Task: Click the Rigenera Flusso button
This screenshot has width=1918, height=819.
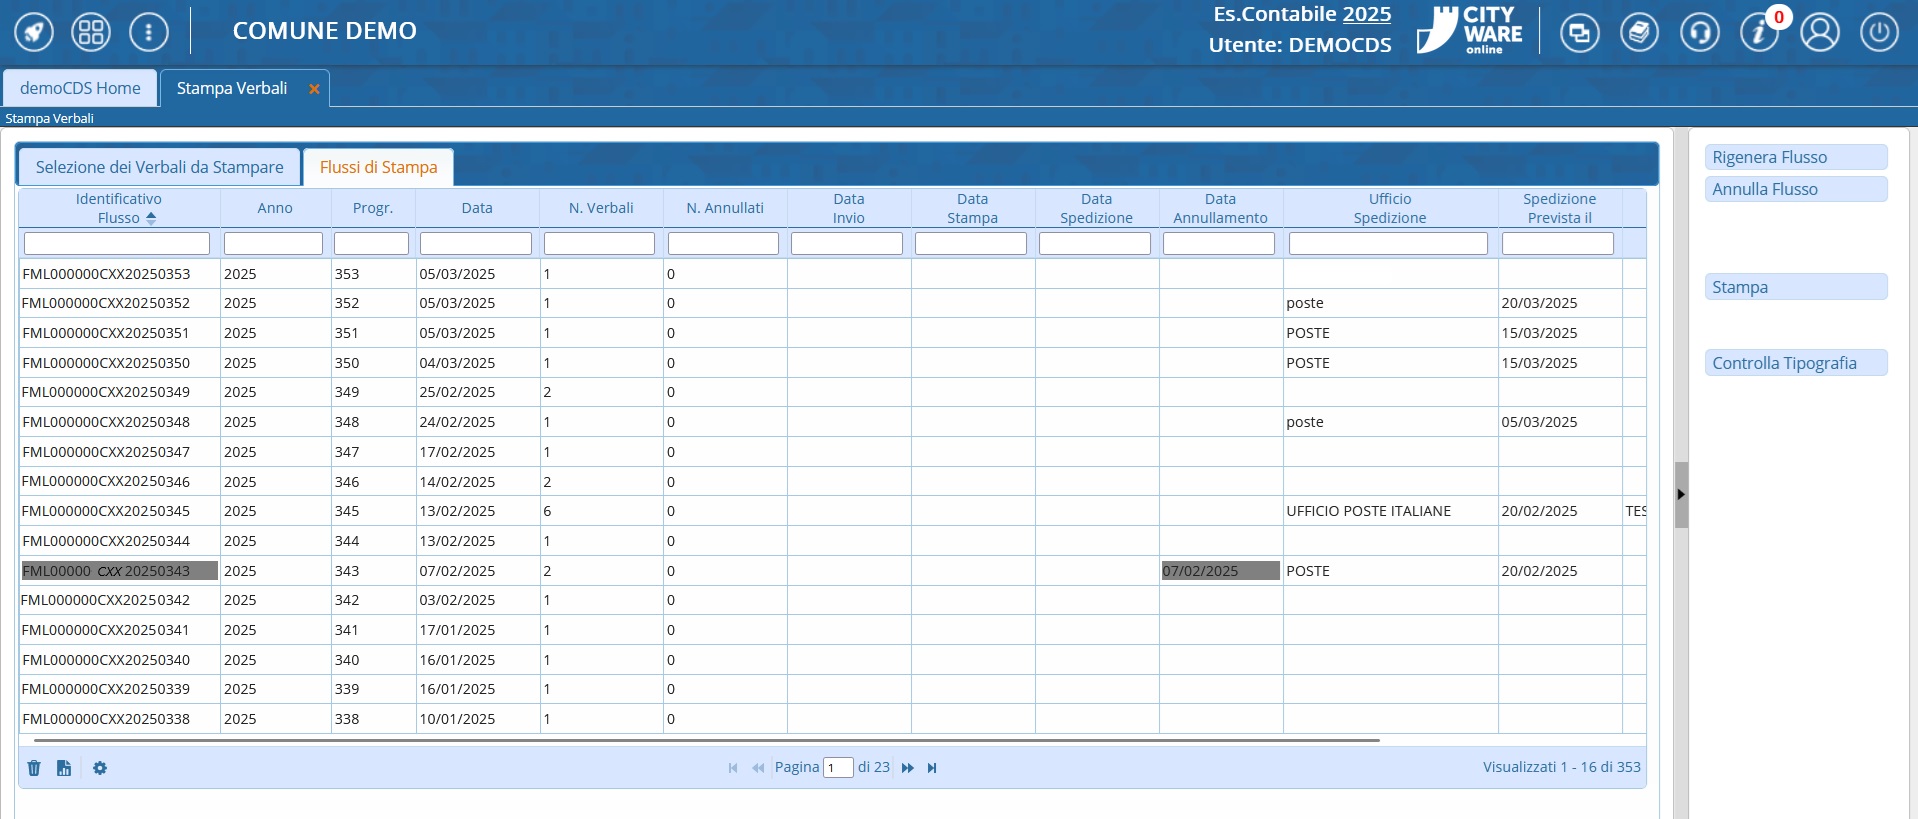Action: tap(1795, 157)
